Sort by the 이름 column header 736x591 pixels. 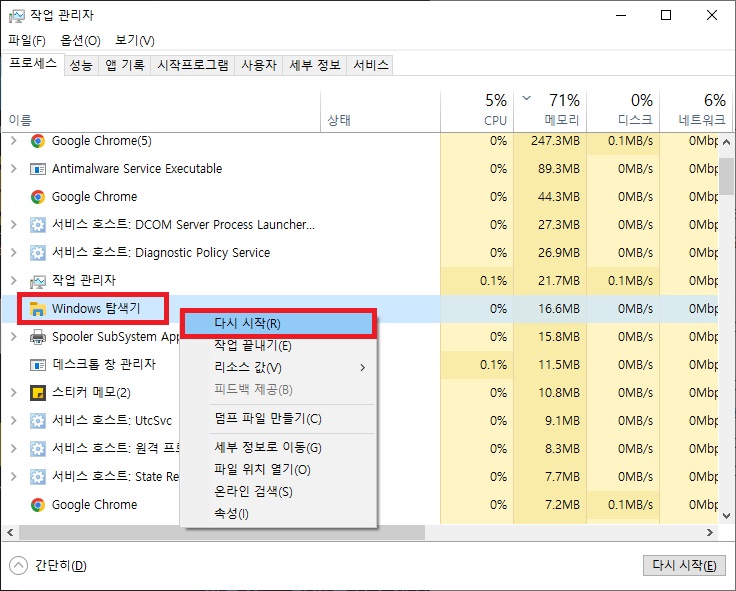[161, 111]
